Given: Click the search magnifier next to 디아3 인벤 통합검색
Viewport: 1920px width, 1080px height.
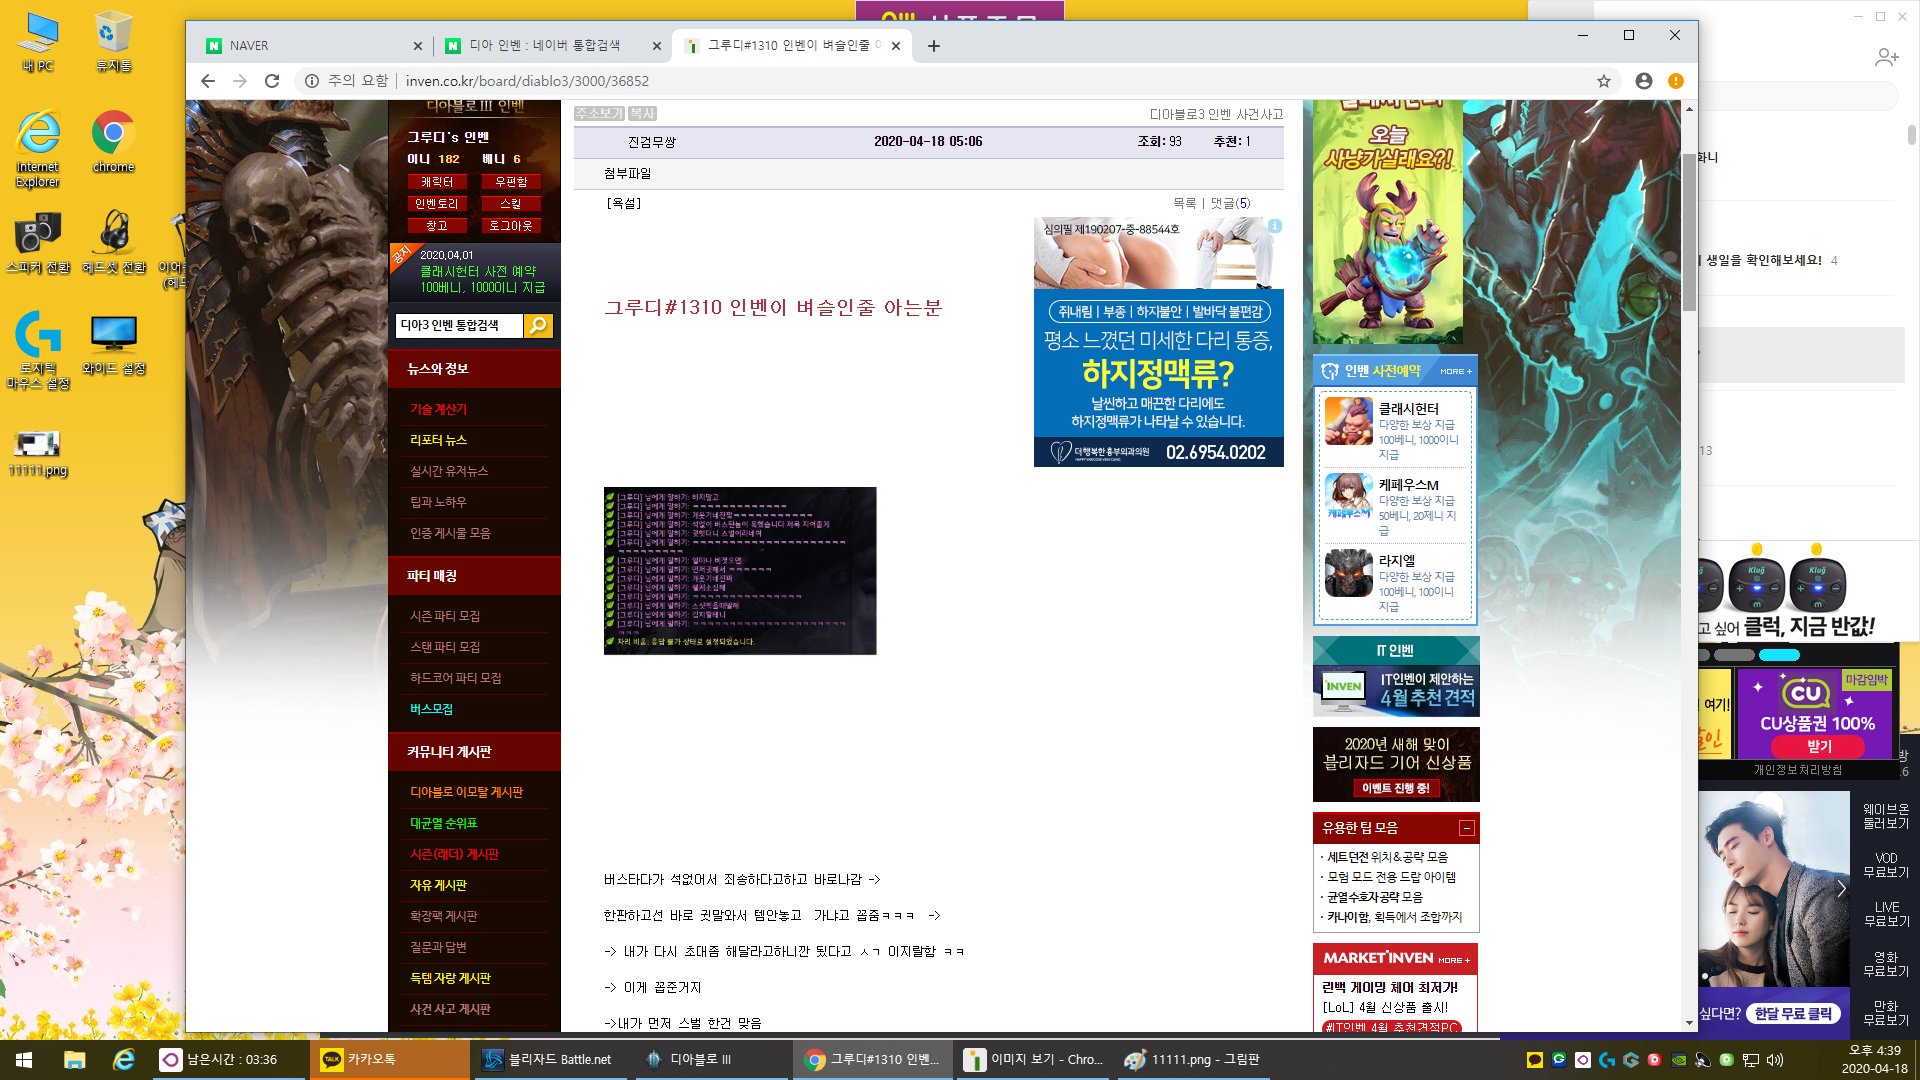Looking at the screenshot, I should pos(538,326).
